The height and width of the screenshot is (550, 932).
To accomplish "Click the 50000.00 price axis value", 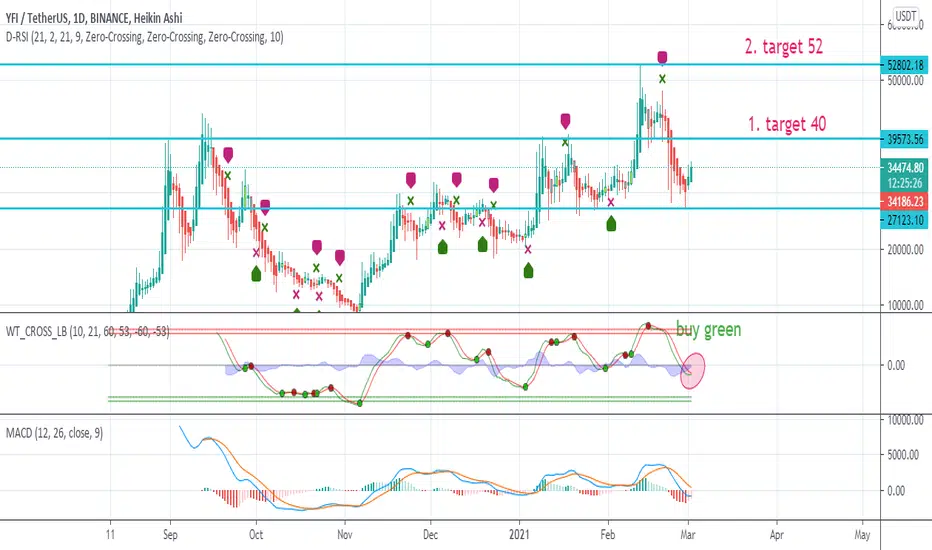I will click(905, 80).
